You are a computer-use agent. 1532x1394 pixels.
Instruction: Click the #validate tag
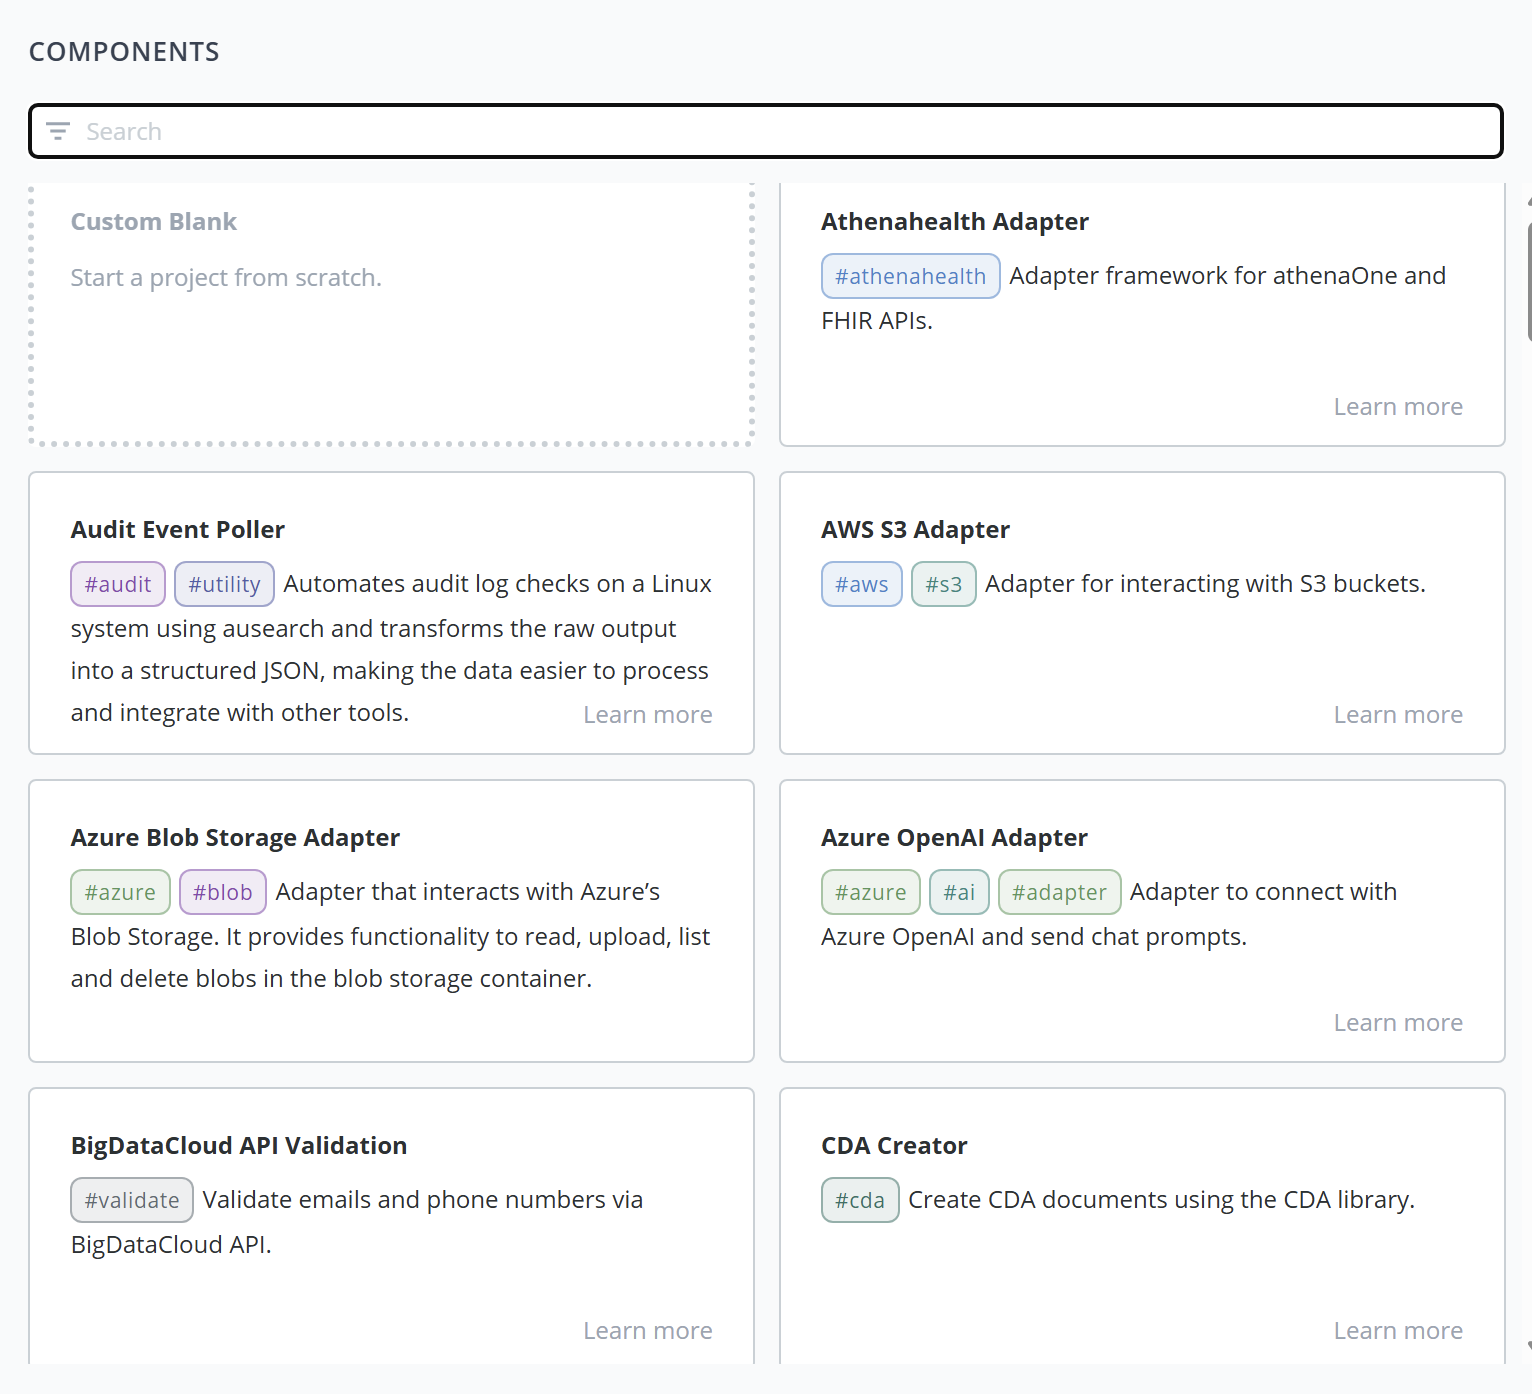[x=132, y=1200]
